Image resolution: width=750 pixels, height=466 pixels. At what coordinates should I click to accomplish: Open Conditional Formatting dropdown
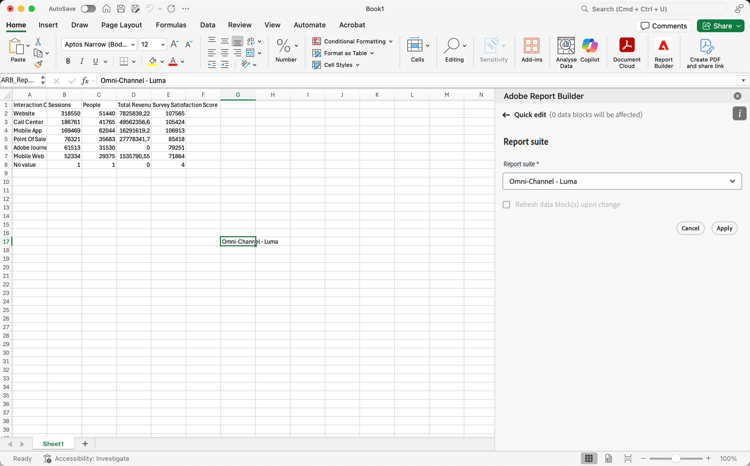tap(353, 41)
